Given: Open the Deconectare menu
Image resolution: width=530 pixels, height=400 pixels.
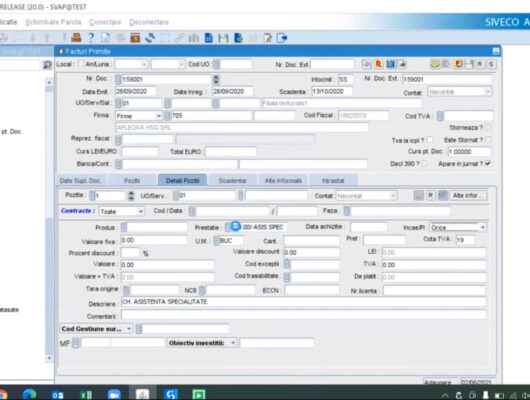Looking at the screenshot, I should coord(149,22).
